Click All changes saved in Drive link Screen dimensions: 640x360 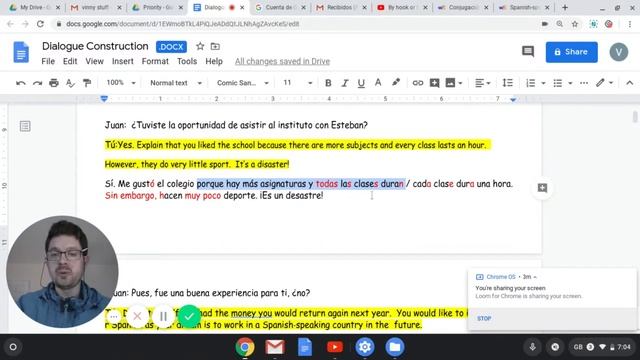coord(282,61)
